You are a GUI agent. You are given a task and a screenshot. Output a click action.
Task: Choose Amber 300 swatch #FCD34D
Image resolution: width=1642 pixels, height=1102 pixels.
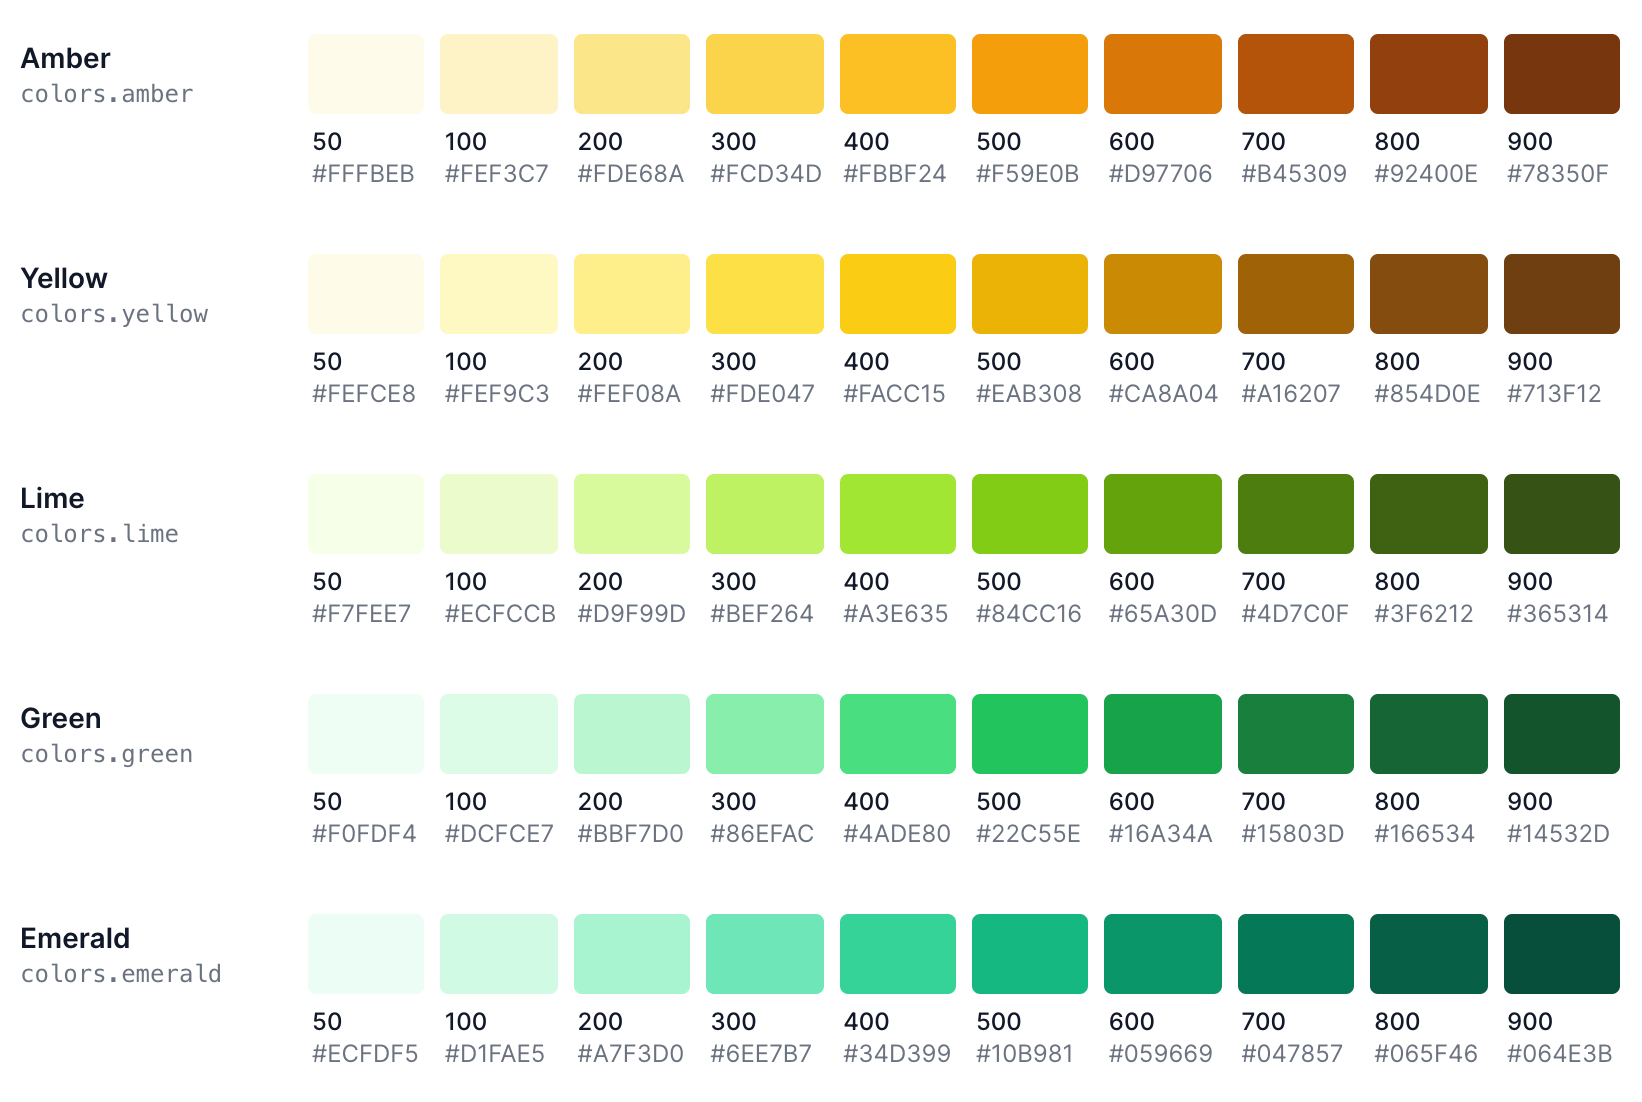click(x=765, y=74)
